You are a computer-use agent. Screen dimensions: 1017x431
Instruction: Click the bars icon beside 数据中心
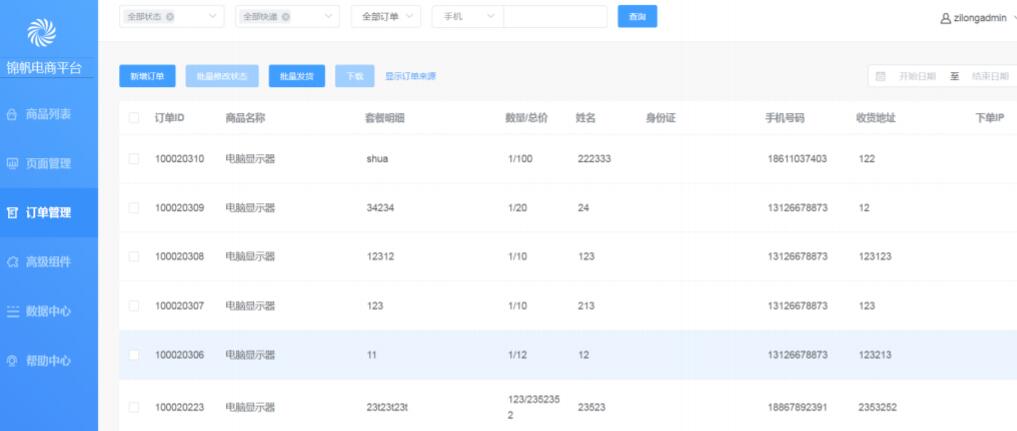[x=12, y=312]
